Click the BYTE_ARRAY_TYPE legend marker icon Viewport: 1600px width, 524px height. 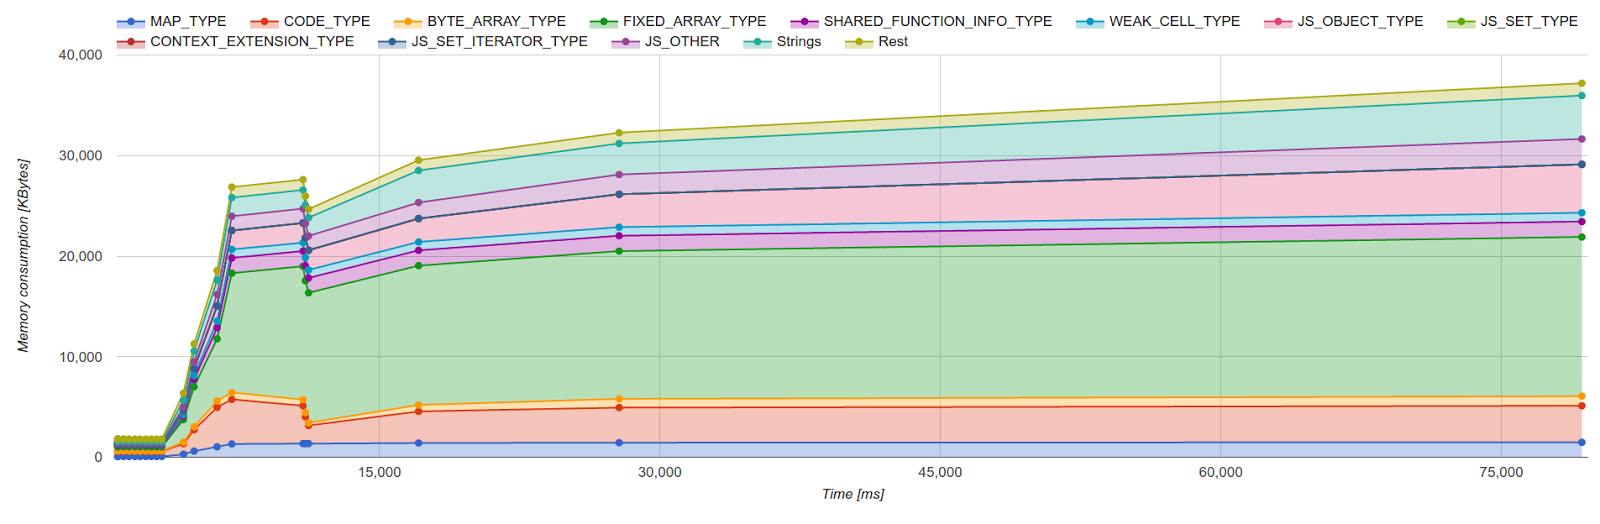(408, 22)
